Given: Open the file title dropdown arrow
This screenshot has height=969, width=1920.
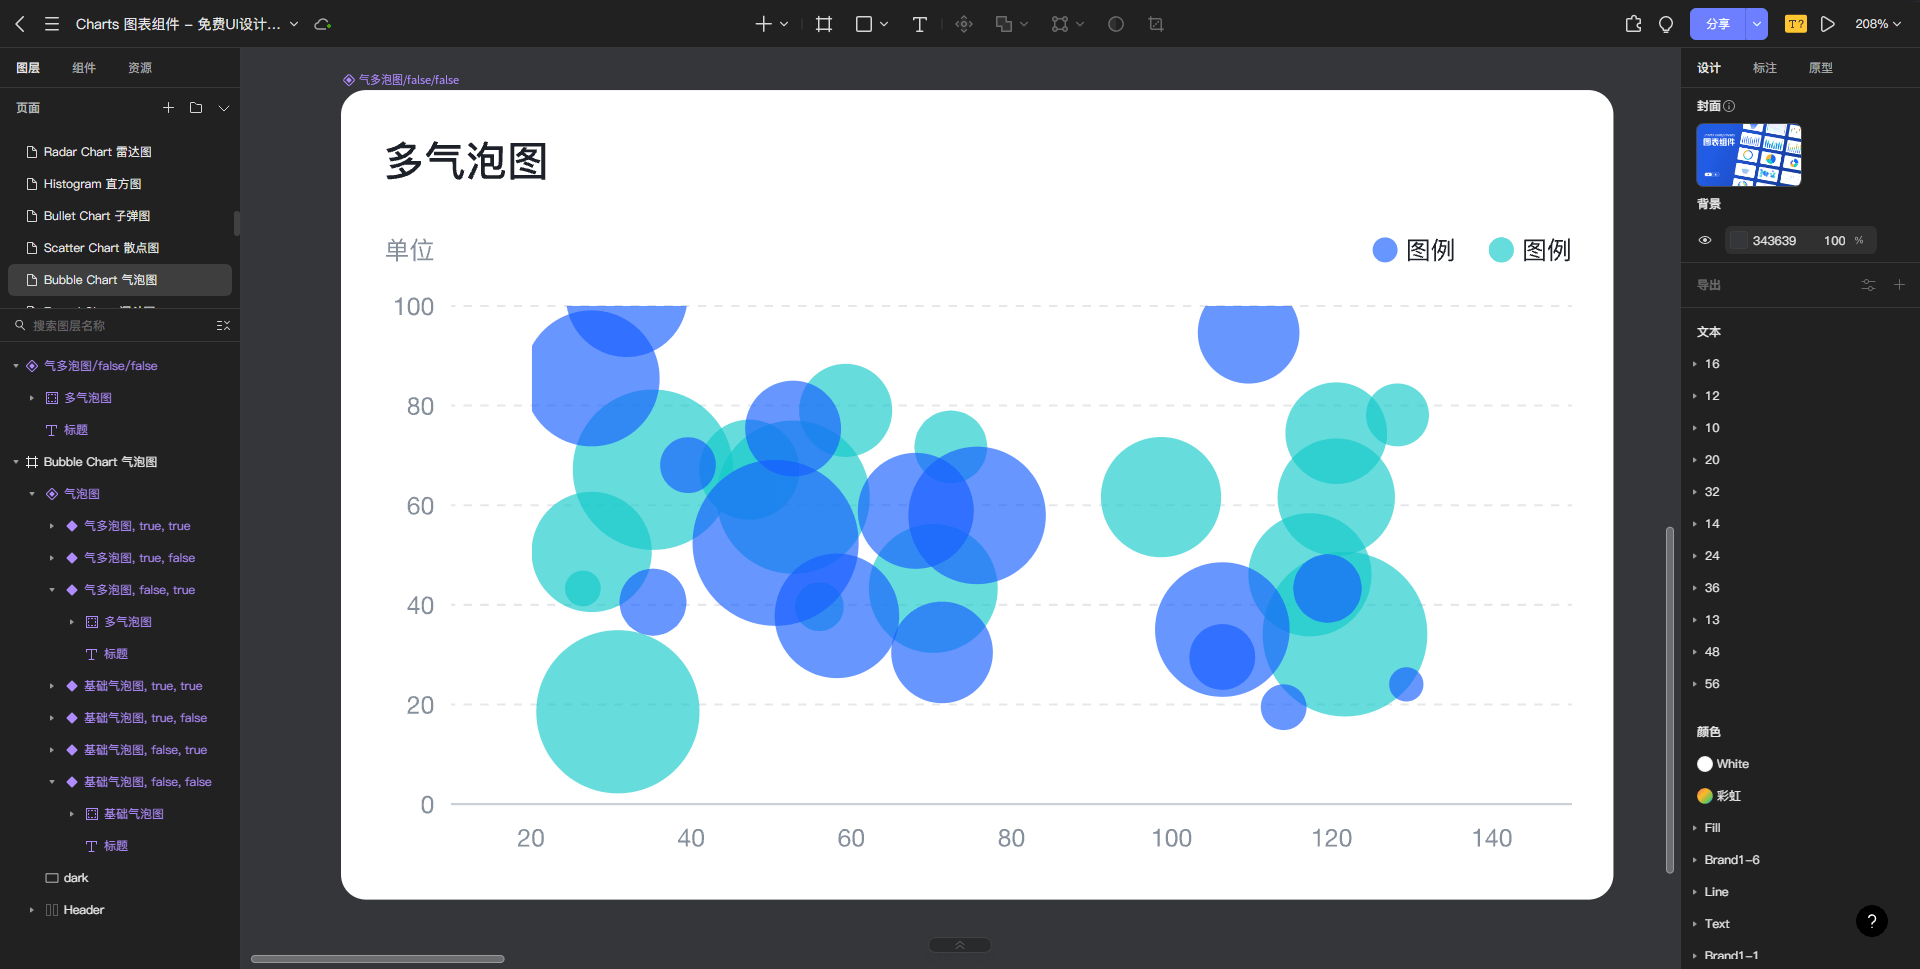Looking at the screenshot, I should (x=294, y=24).
